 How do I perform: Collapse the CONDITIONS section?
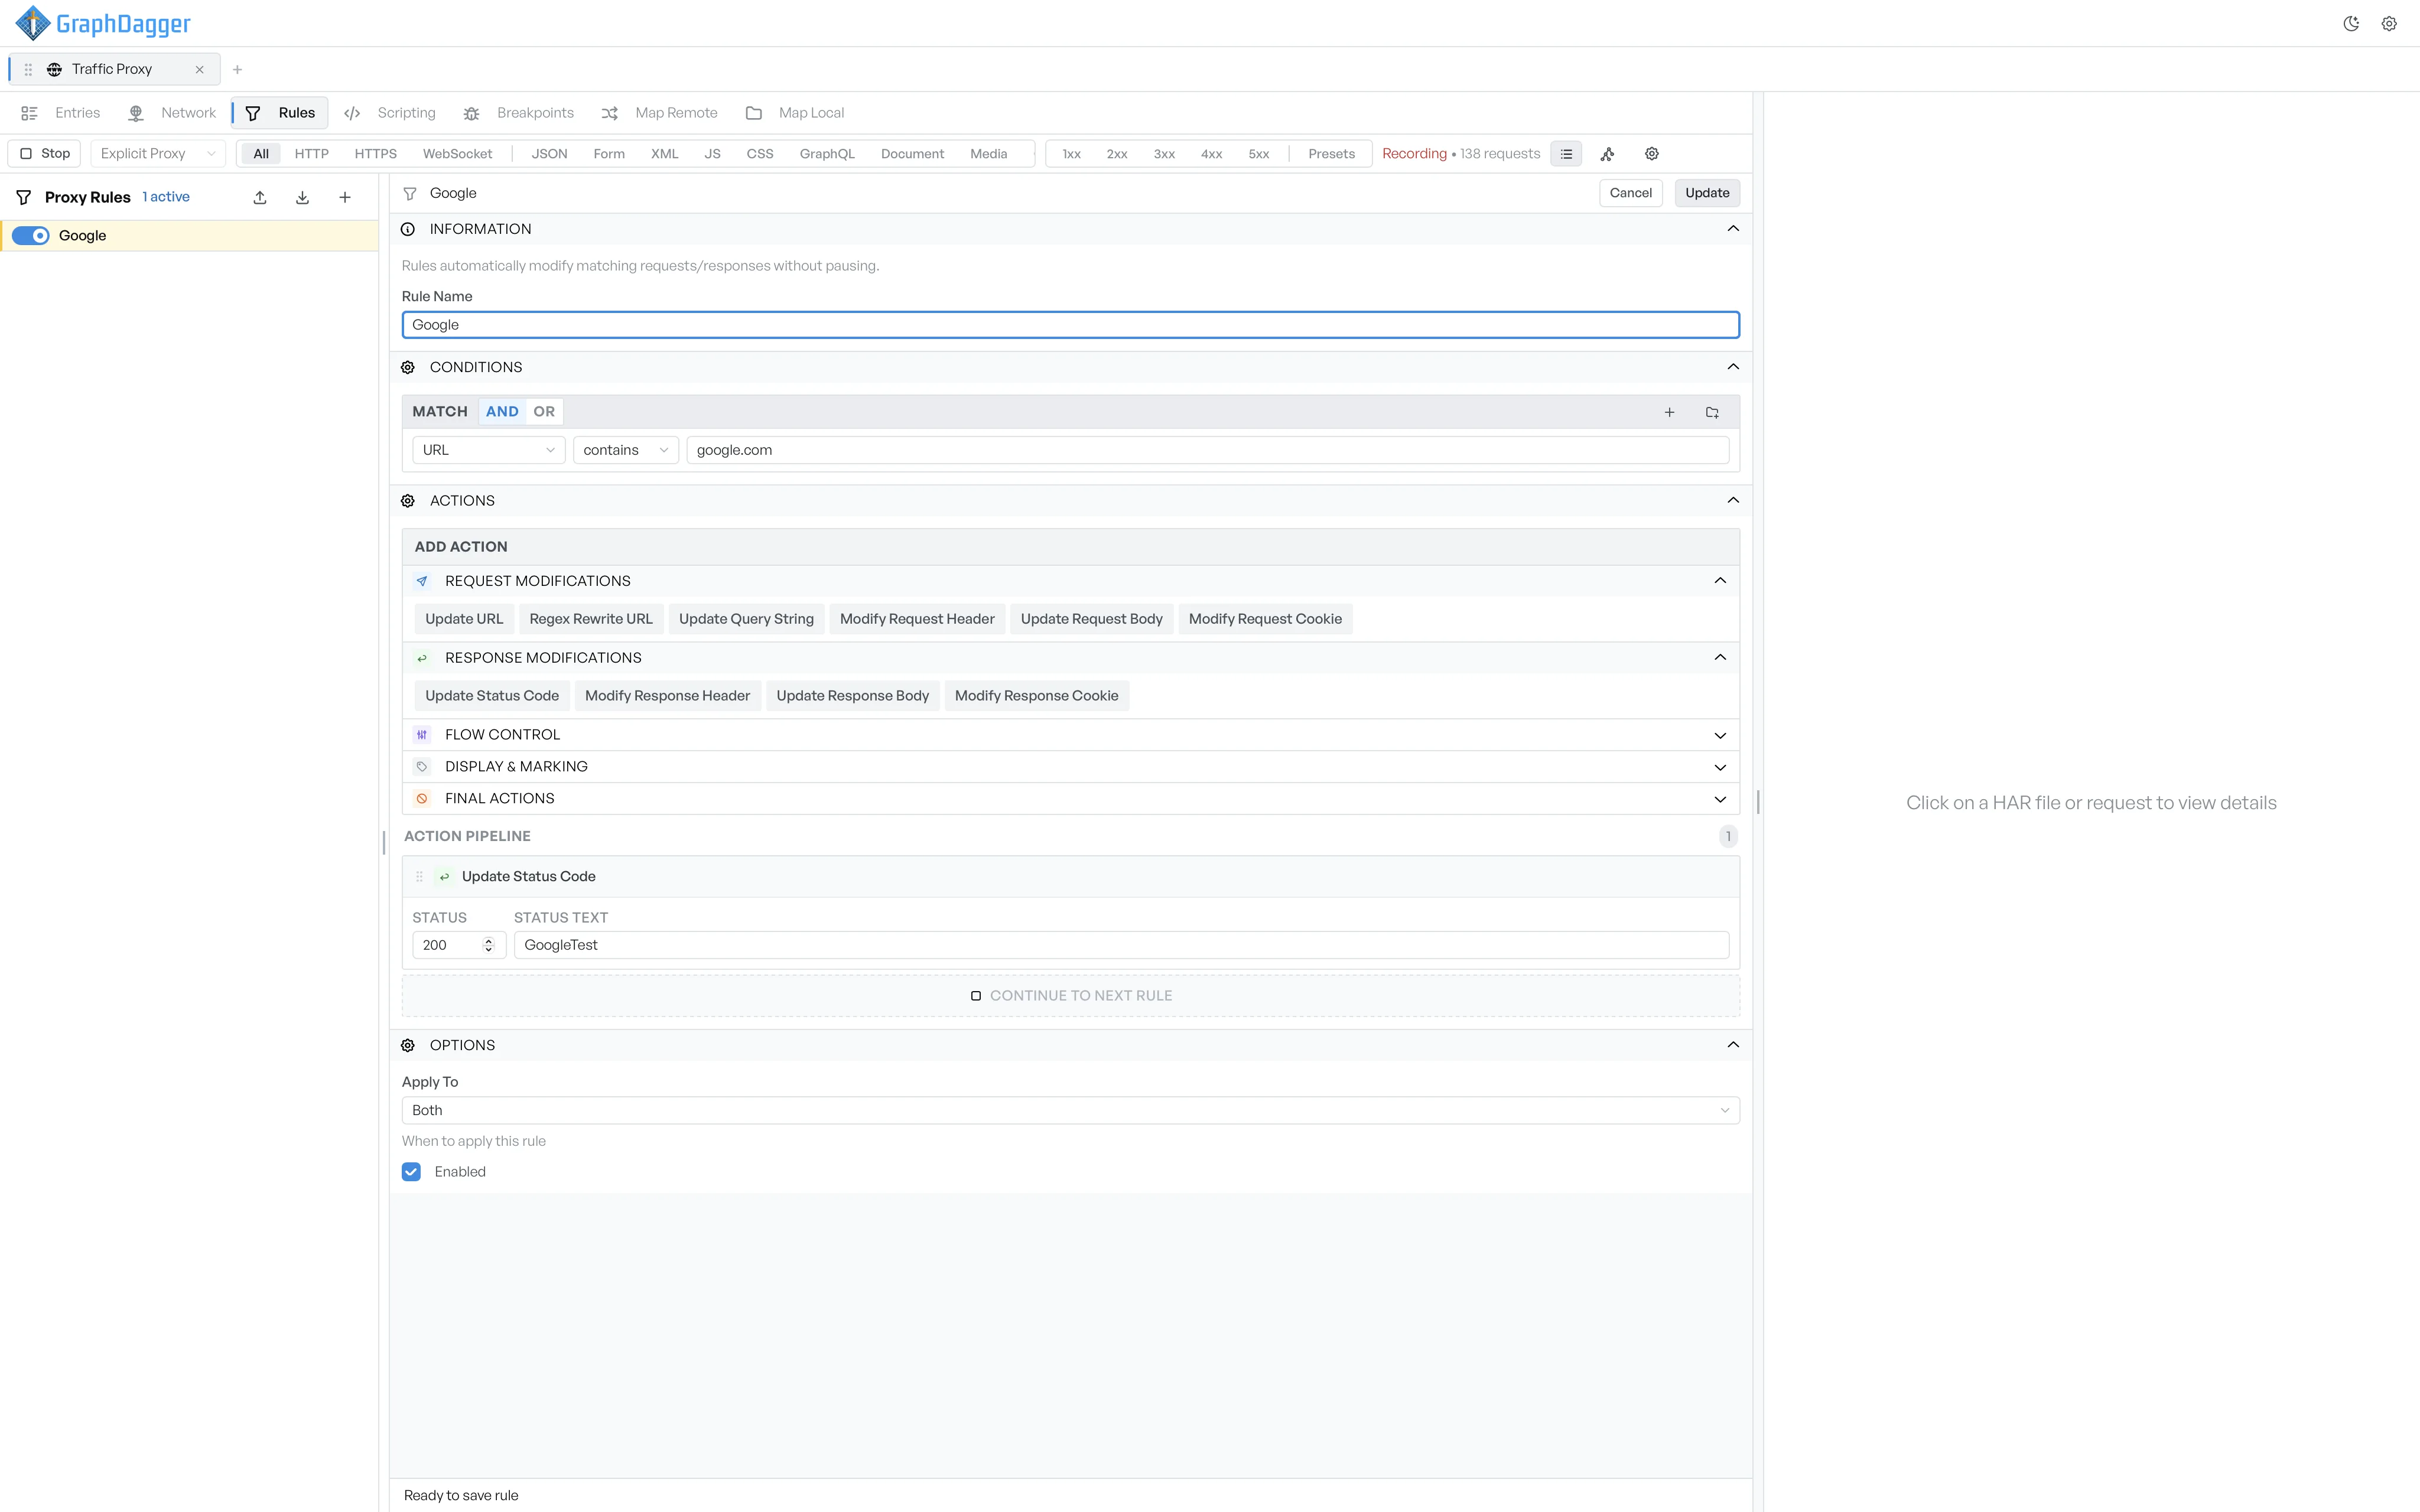(1733, 367)
